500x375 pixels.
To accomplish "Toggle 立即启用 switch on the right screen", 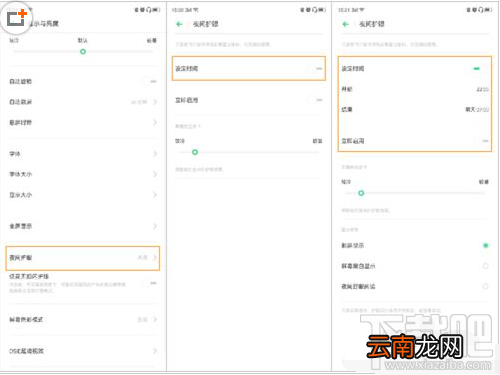I will click(481, 141).
